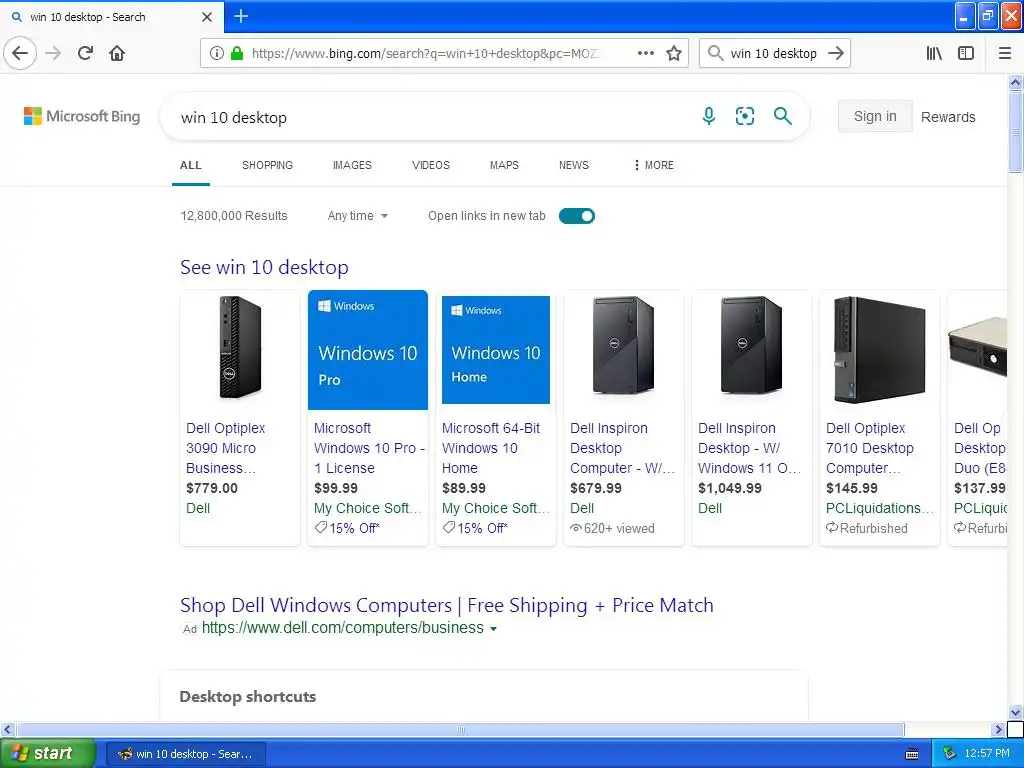This screenshot has width=1024, height=768.
Task: Click the Sign in button
Action: point(875,116)
